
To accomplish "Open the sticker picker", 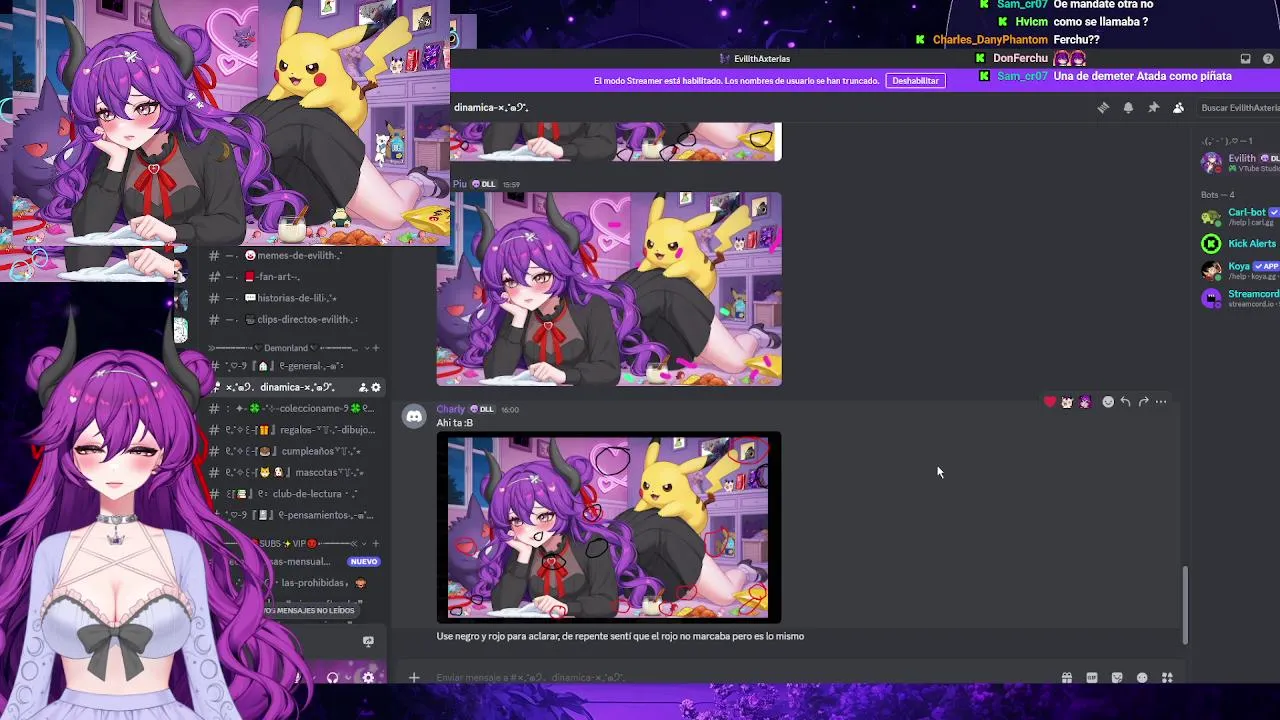I will pos(1117,678).
